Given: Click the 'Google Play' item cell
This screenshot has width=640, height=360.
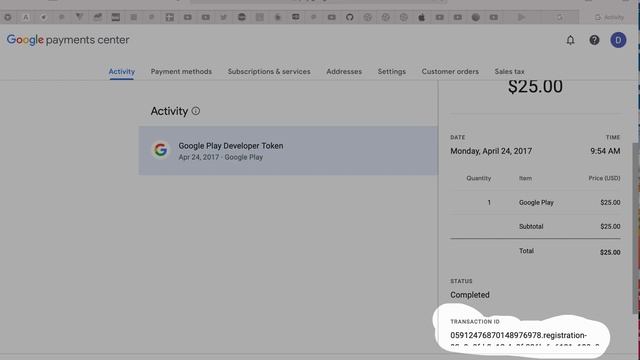Looking at the screenshot, I should tap(536, 202).
